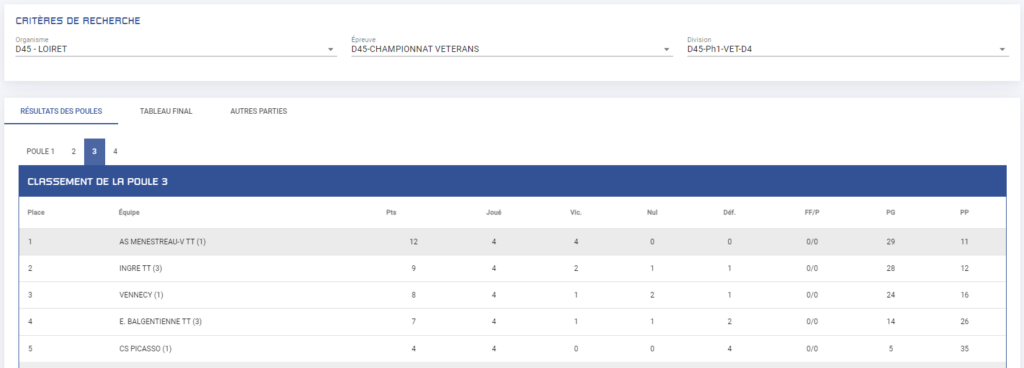Switch to Autres parties tab
Screen dimensions: 1024x368
[259, 111]
